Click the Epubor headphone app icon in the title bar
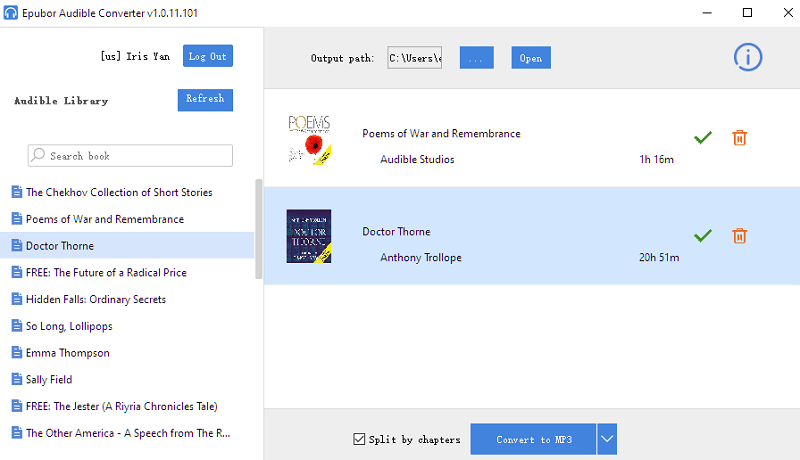Viewport: 800px width, 460px height. (10, 12)
